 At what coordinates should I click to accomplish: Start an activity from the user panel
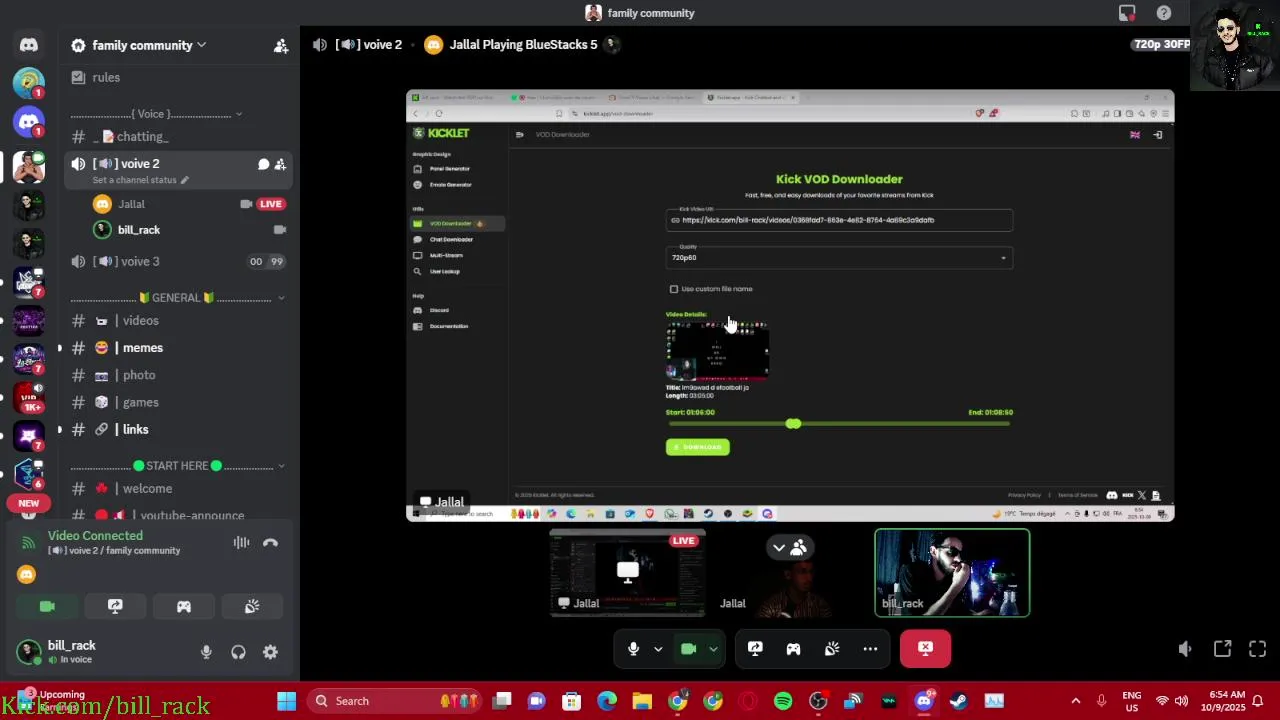click(x=184, y=606)
